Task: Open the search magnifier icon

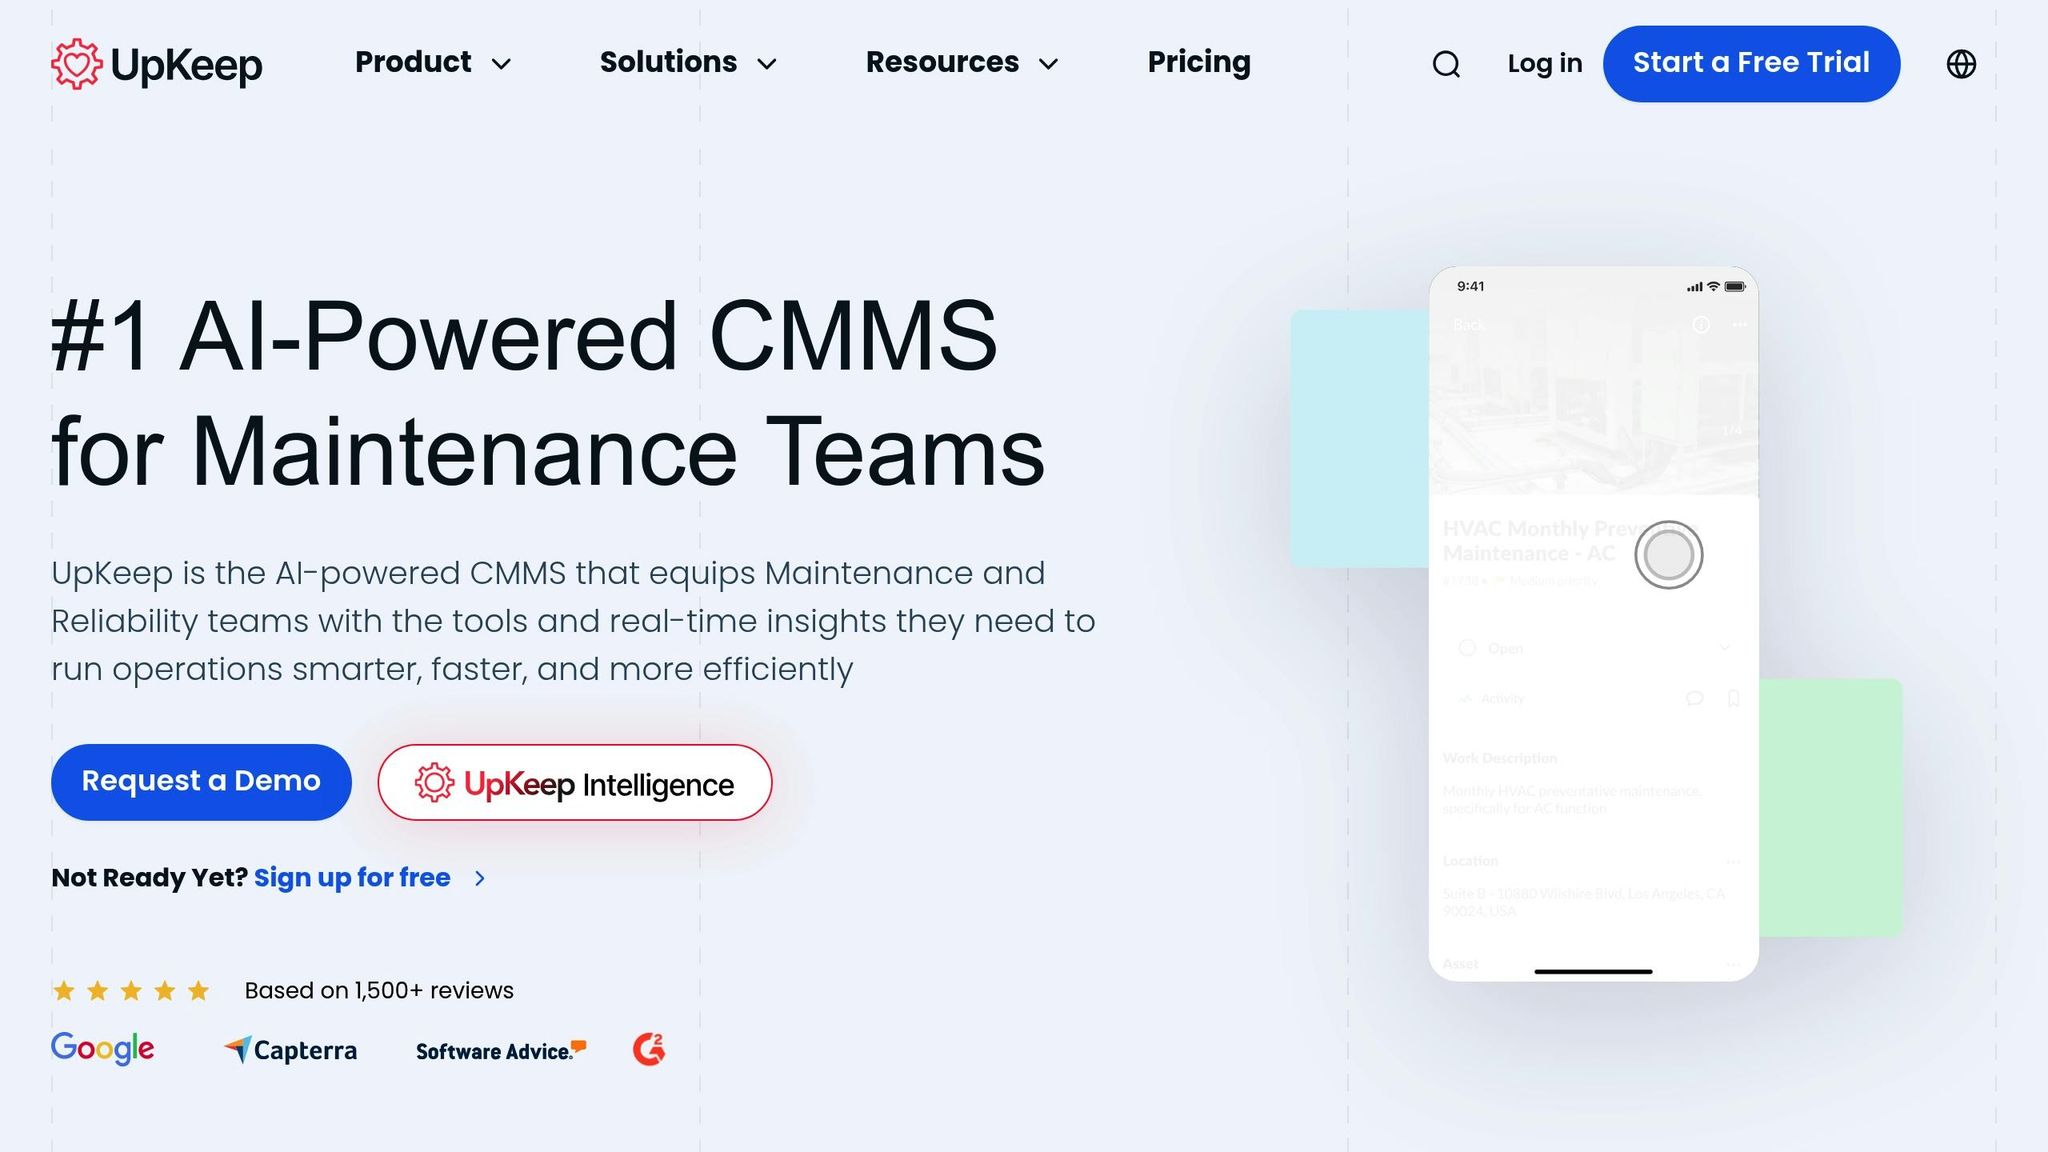Action: tap(1446, 64)
